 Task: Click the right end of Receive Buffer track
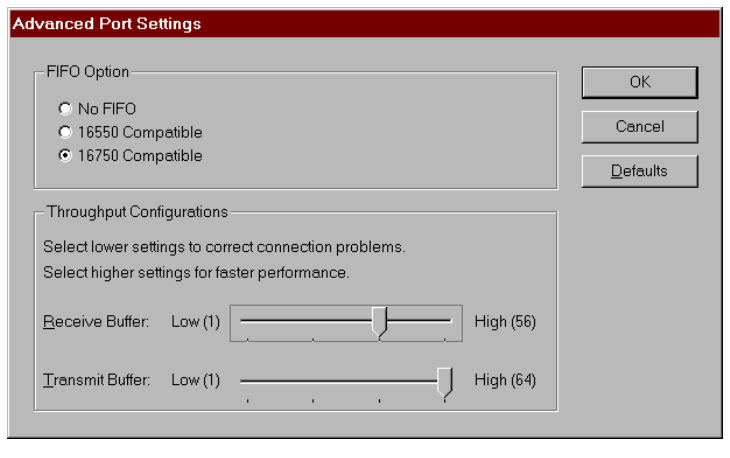pyautogui.click(x=449, y=321)
